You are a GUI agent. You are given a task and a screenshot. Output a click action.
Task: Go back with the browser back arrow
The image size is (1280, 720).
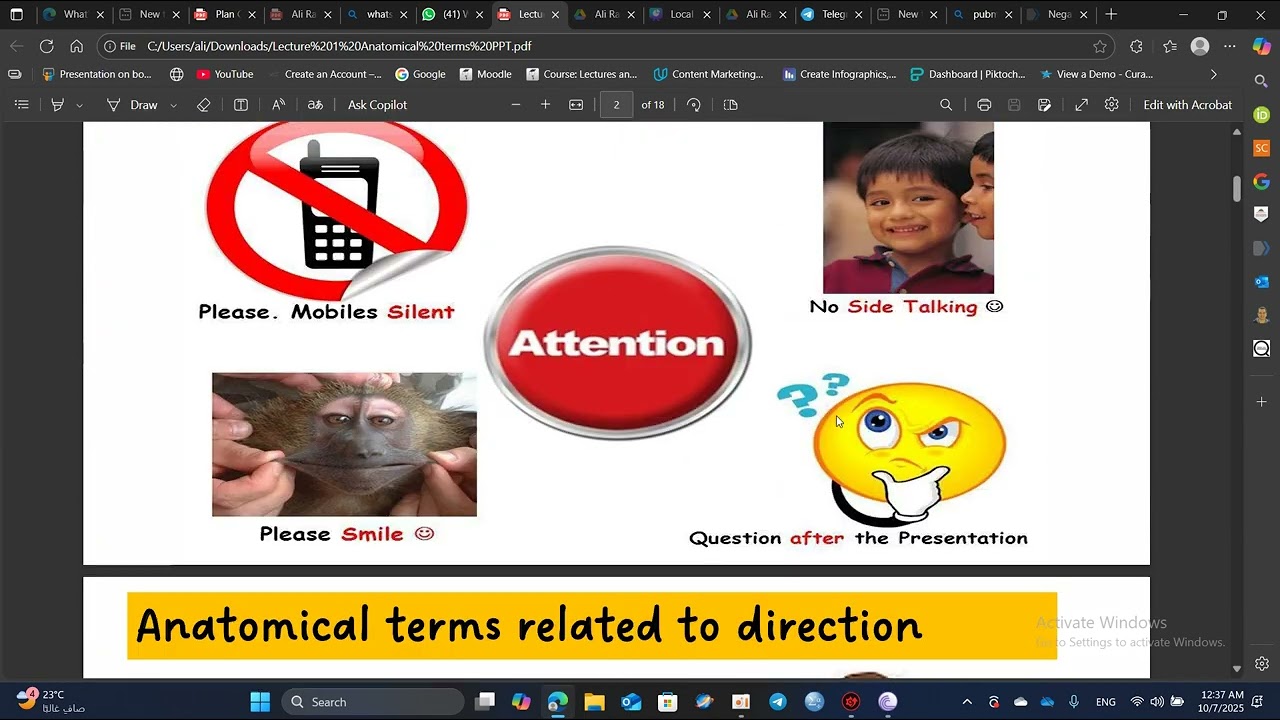[x=16, y=46]
